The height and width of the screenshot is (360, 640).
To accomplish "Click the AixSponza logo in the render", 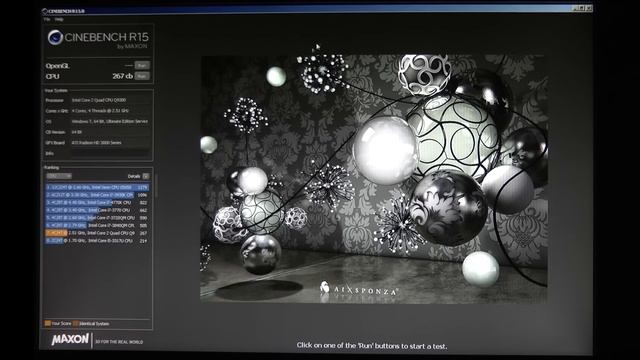I will tap(359, 289).
